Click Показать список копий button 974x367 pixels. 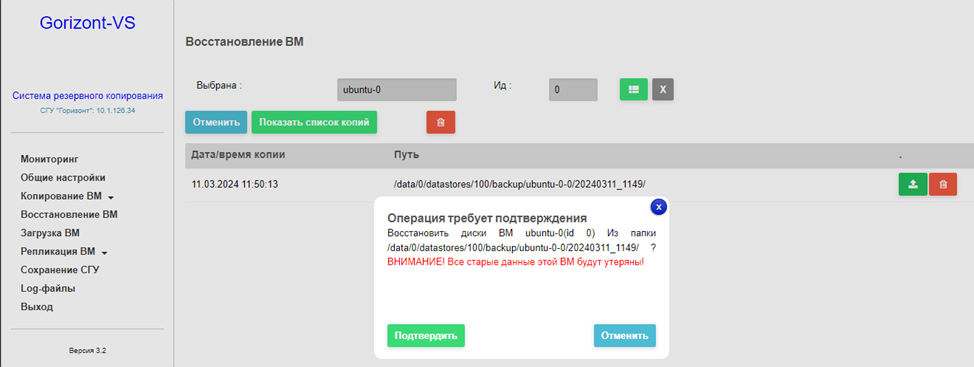click(x=314, y=122)
